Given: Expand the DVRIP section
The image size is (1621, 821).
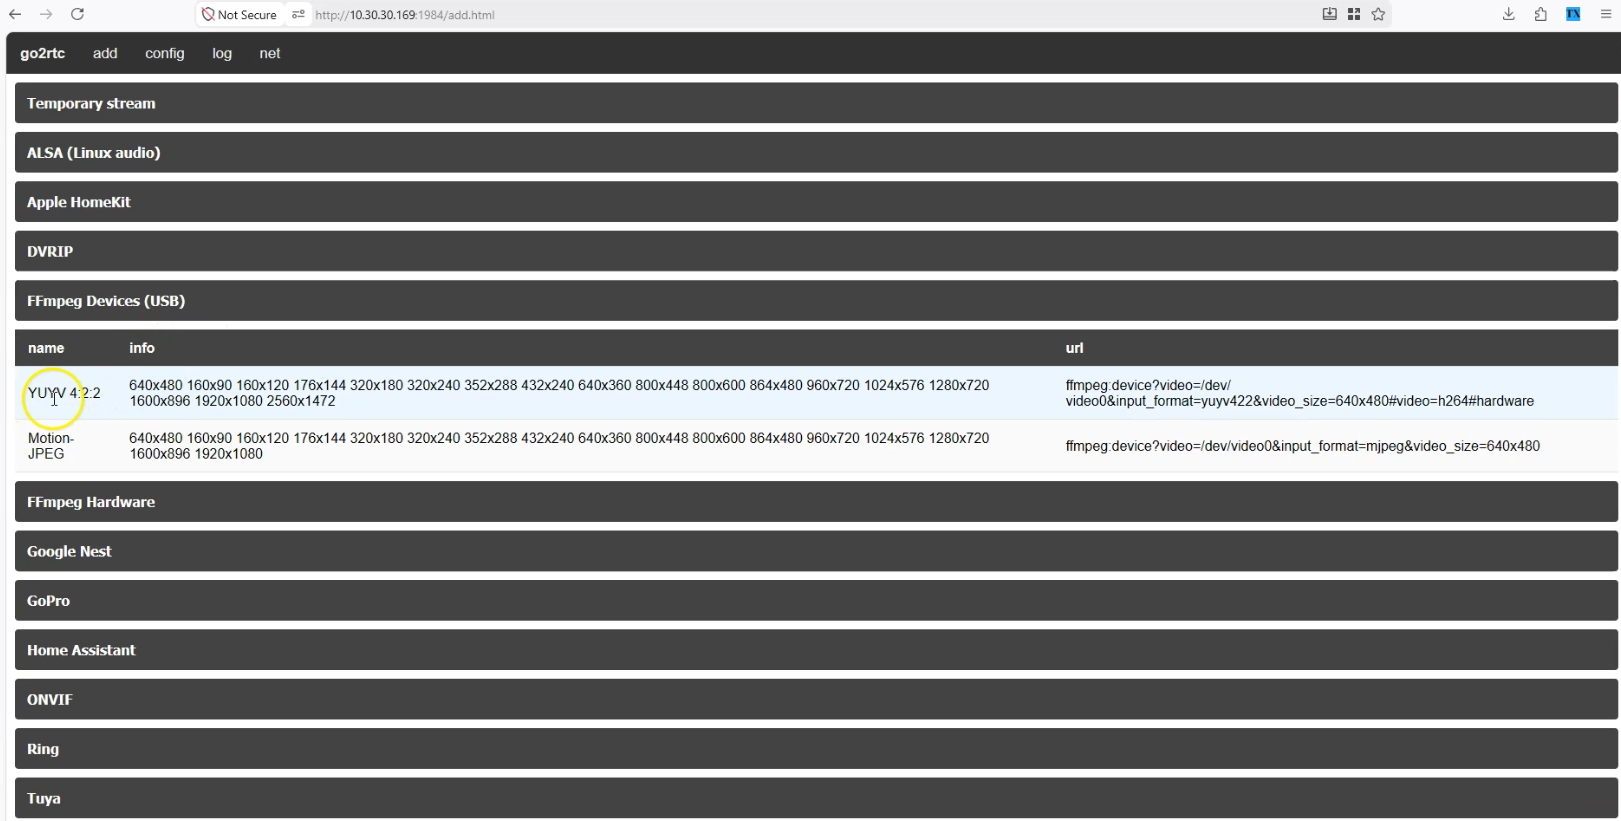Looking at the screenshot, I should (x=816, y=251).
